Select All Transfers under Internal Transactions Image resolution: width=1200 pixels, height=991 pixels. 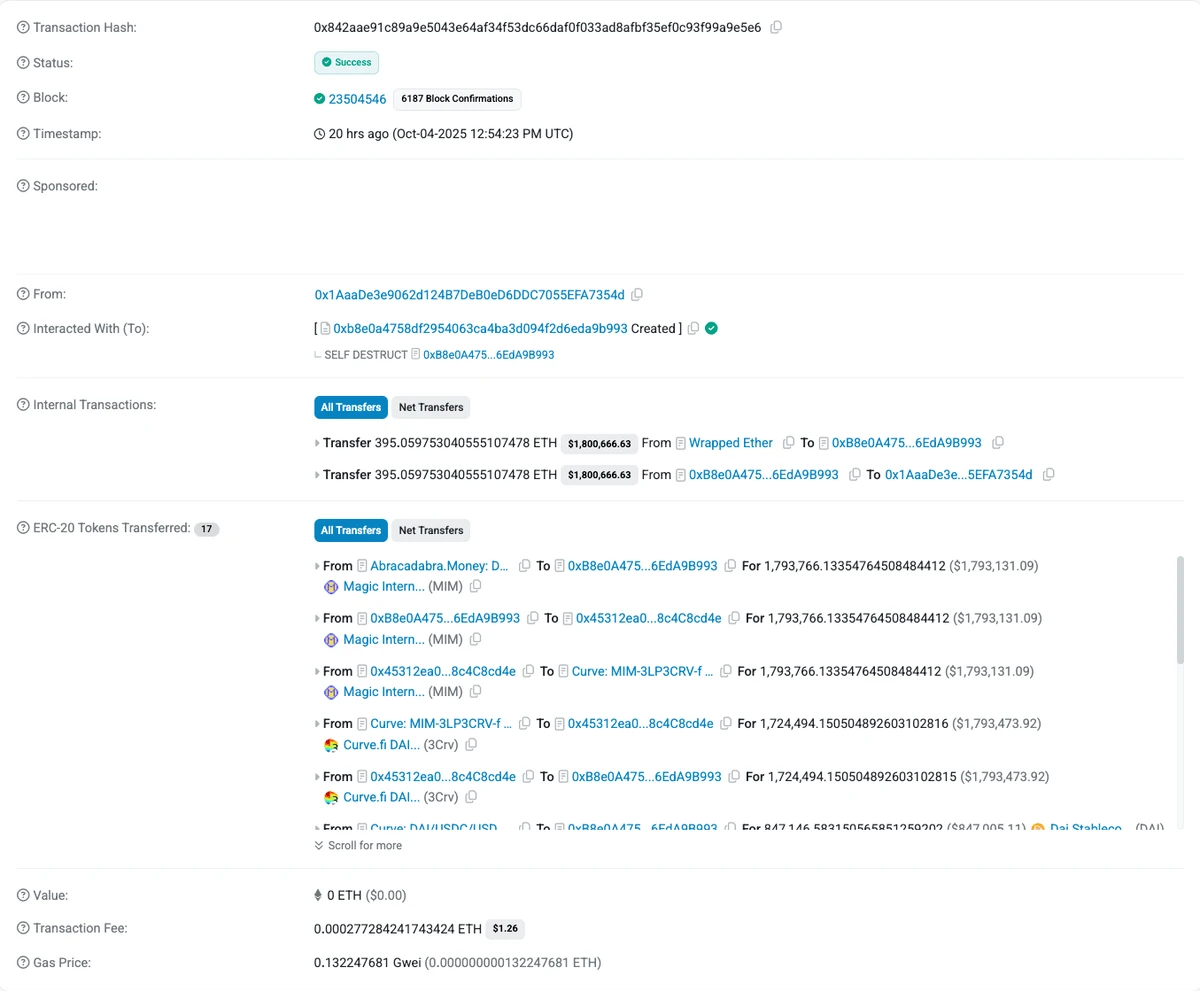click(350, 407)
